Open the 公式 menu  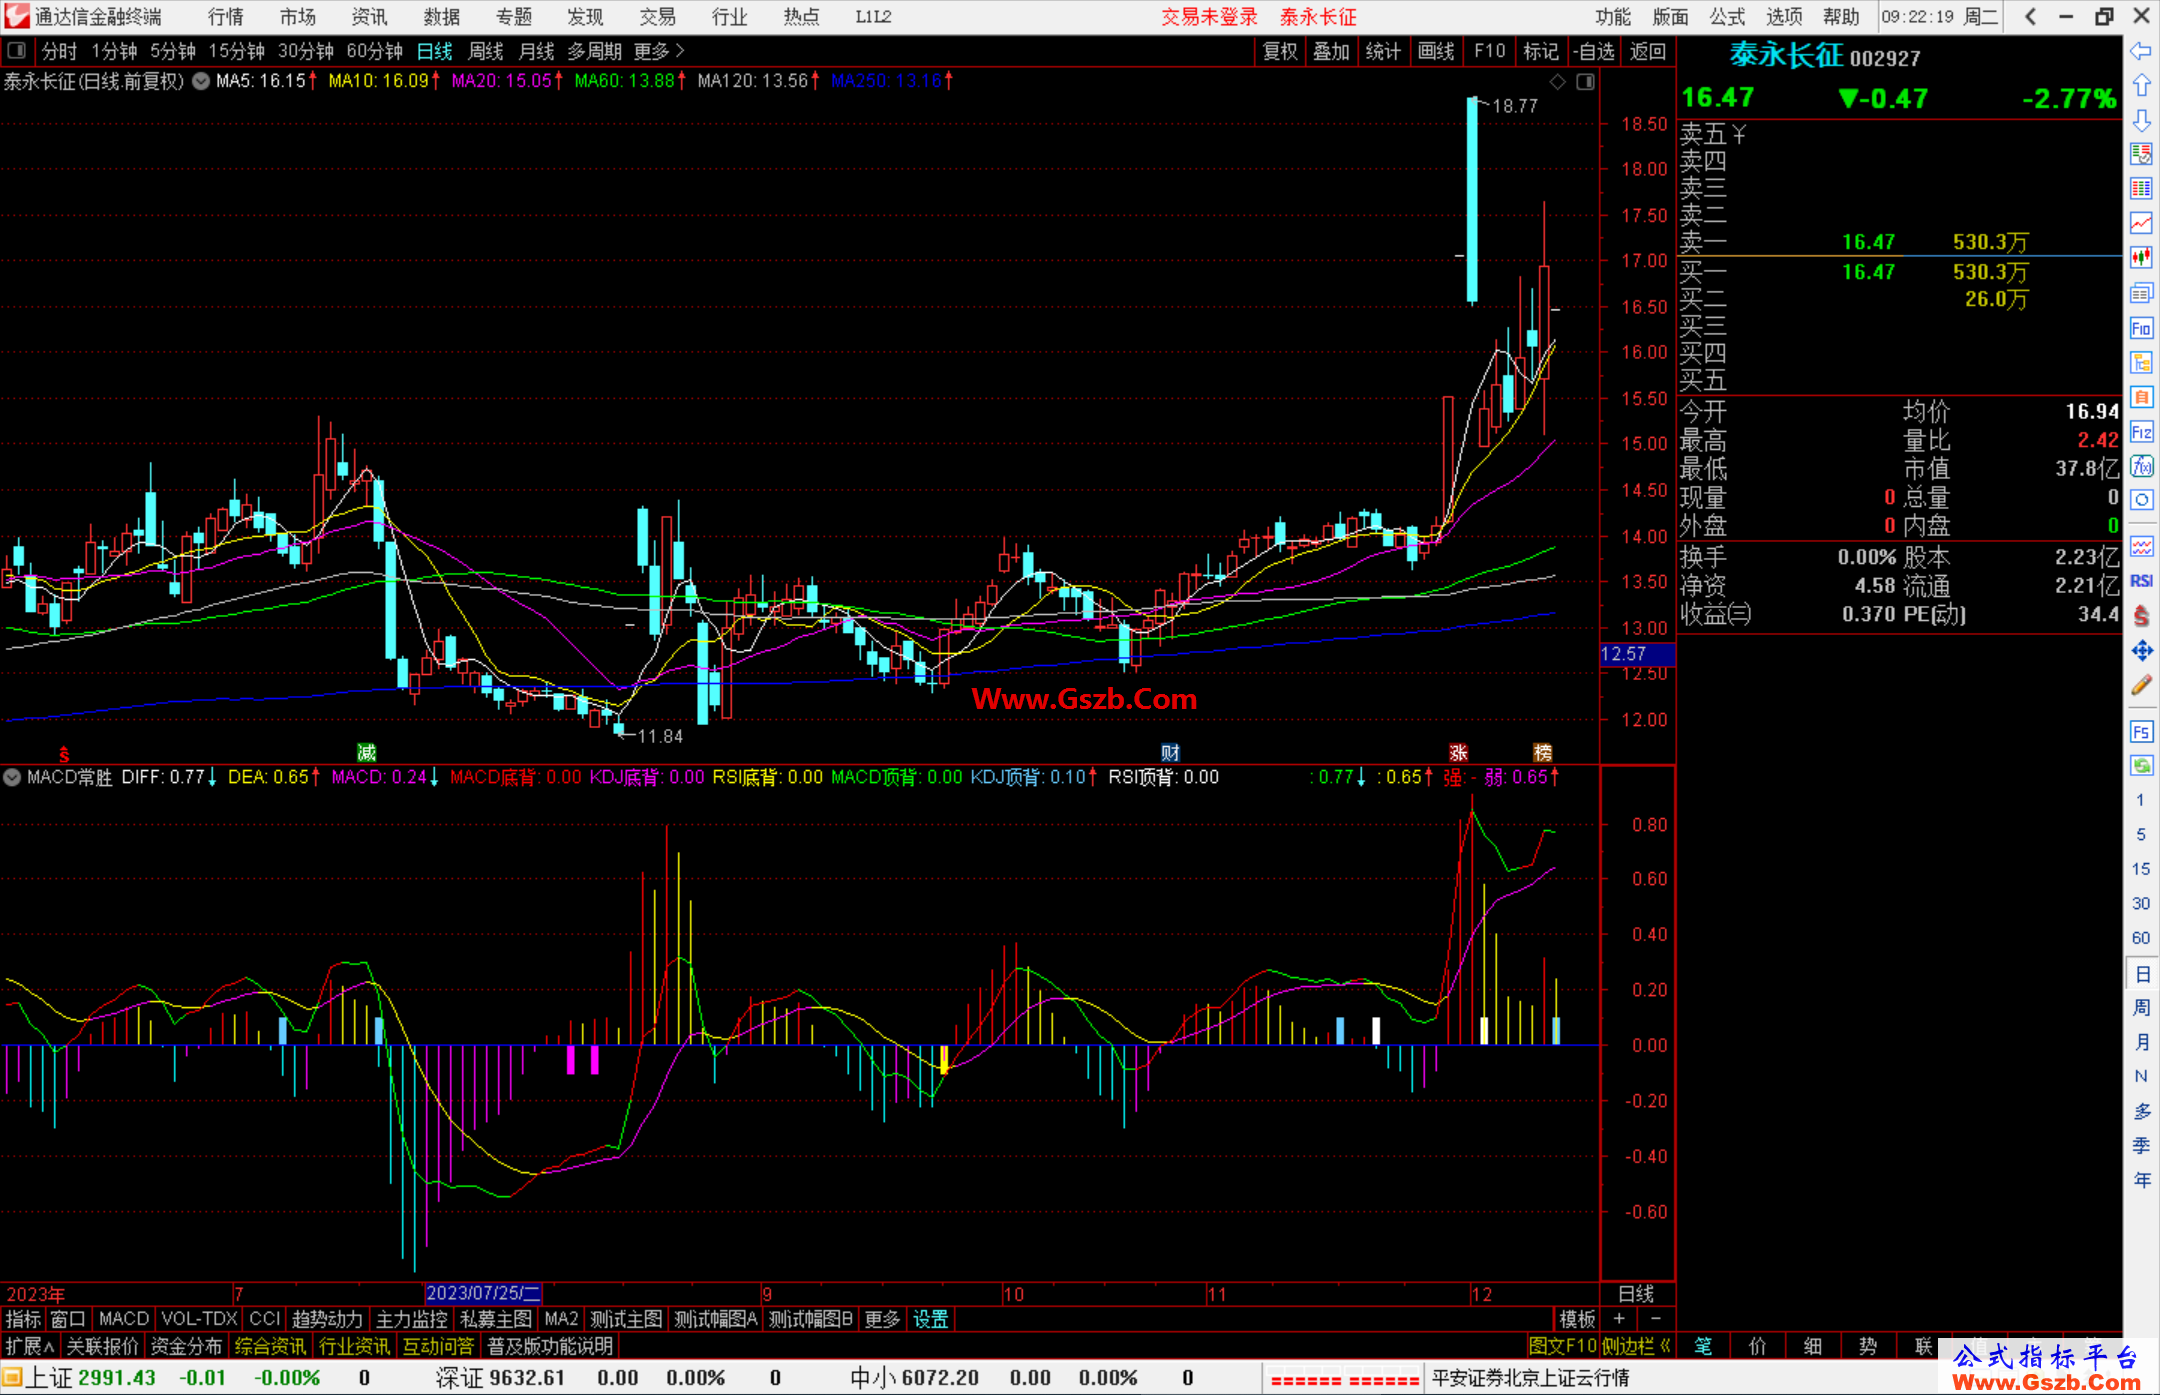coord(1727,16)
